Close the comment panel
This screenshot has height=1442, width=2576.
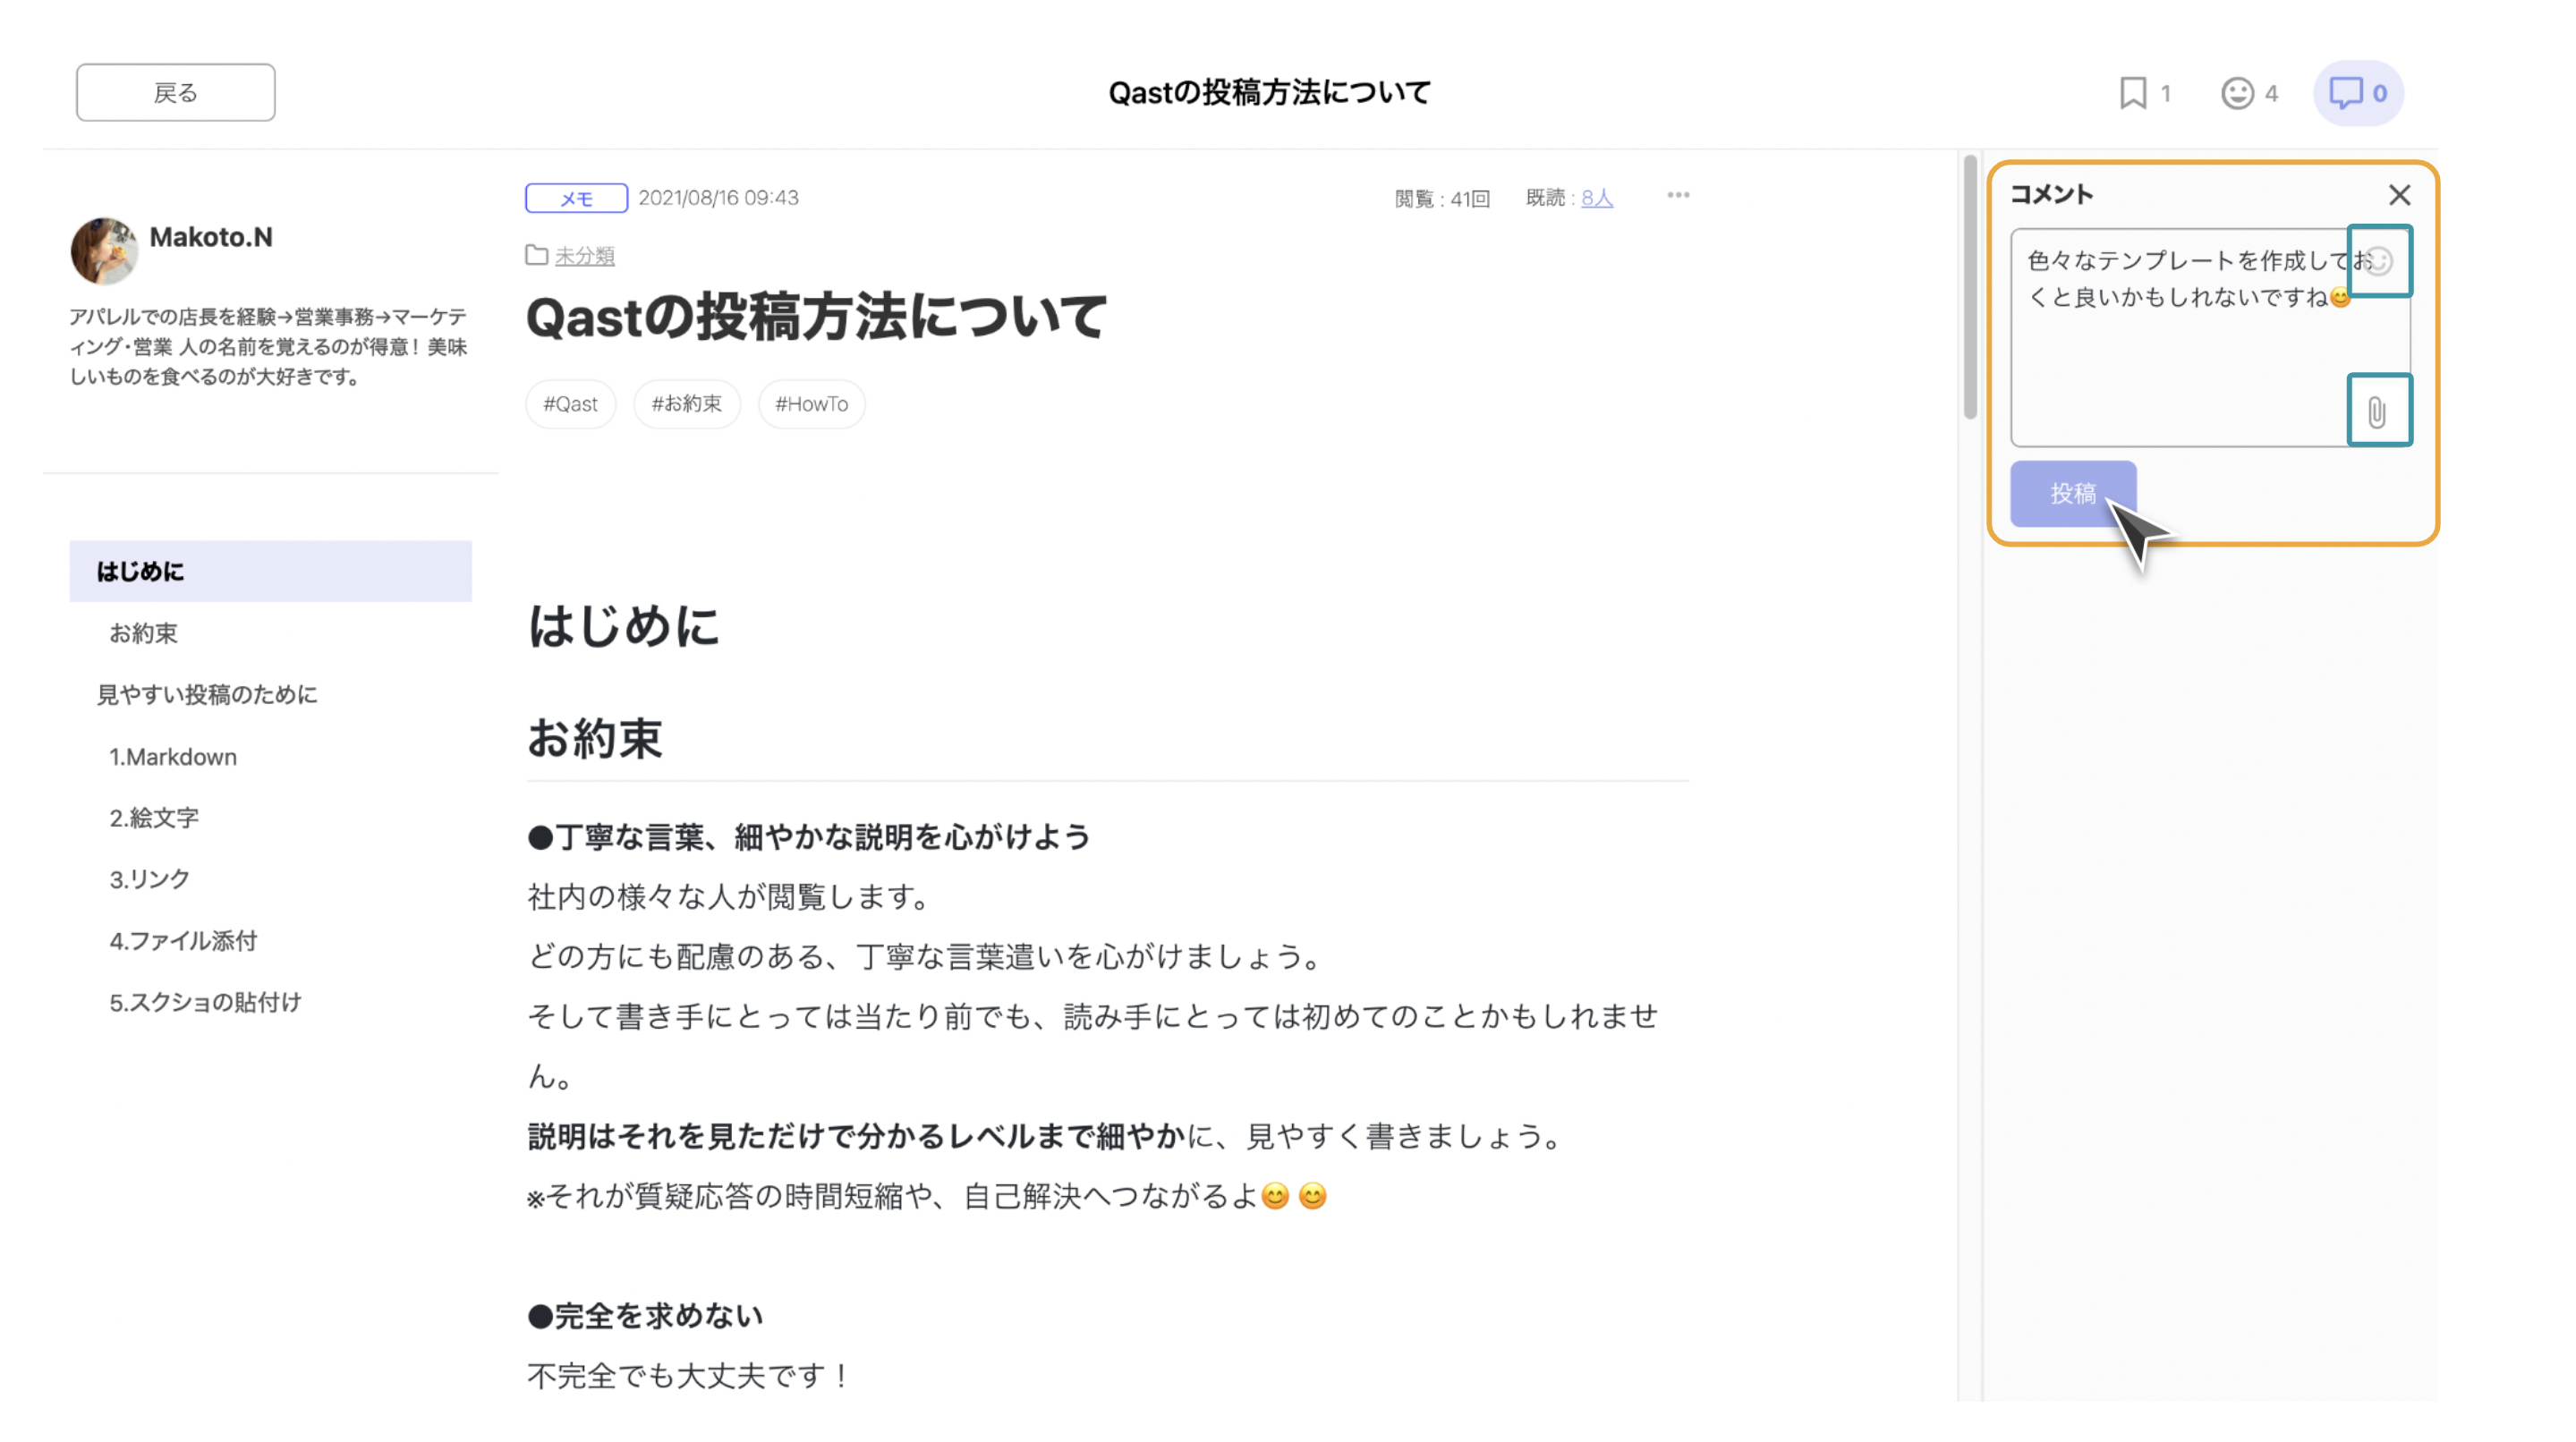click(x=2399, y=195)
